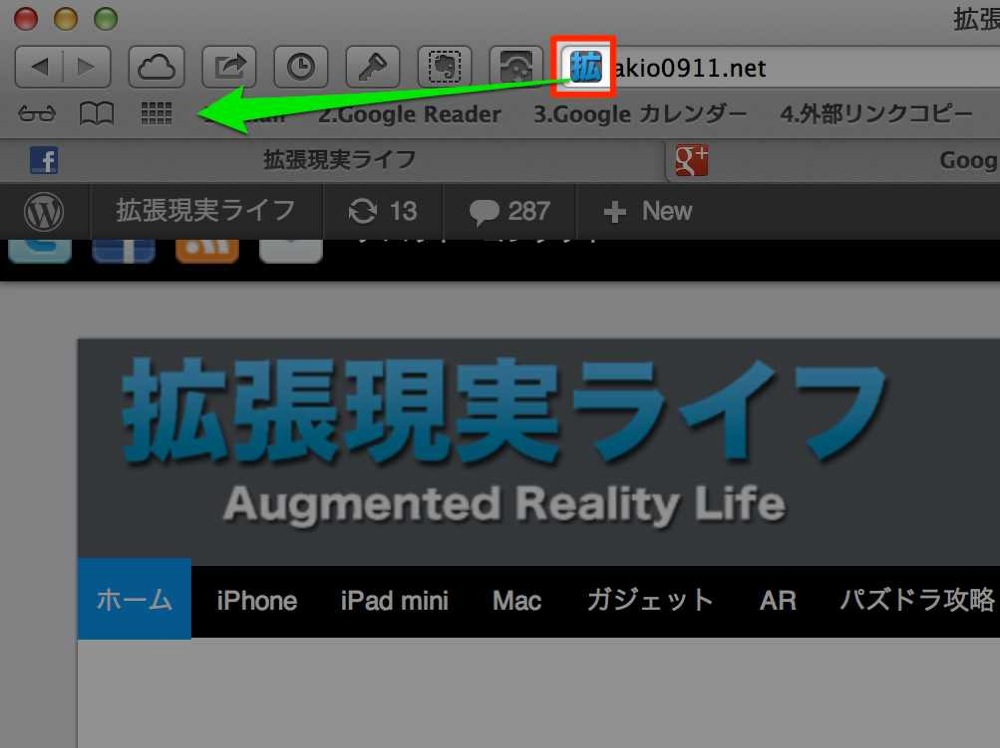1000x748 pixels.
Task: Click the Share toolbar button
Action: point(229,66)
